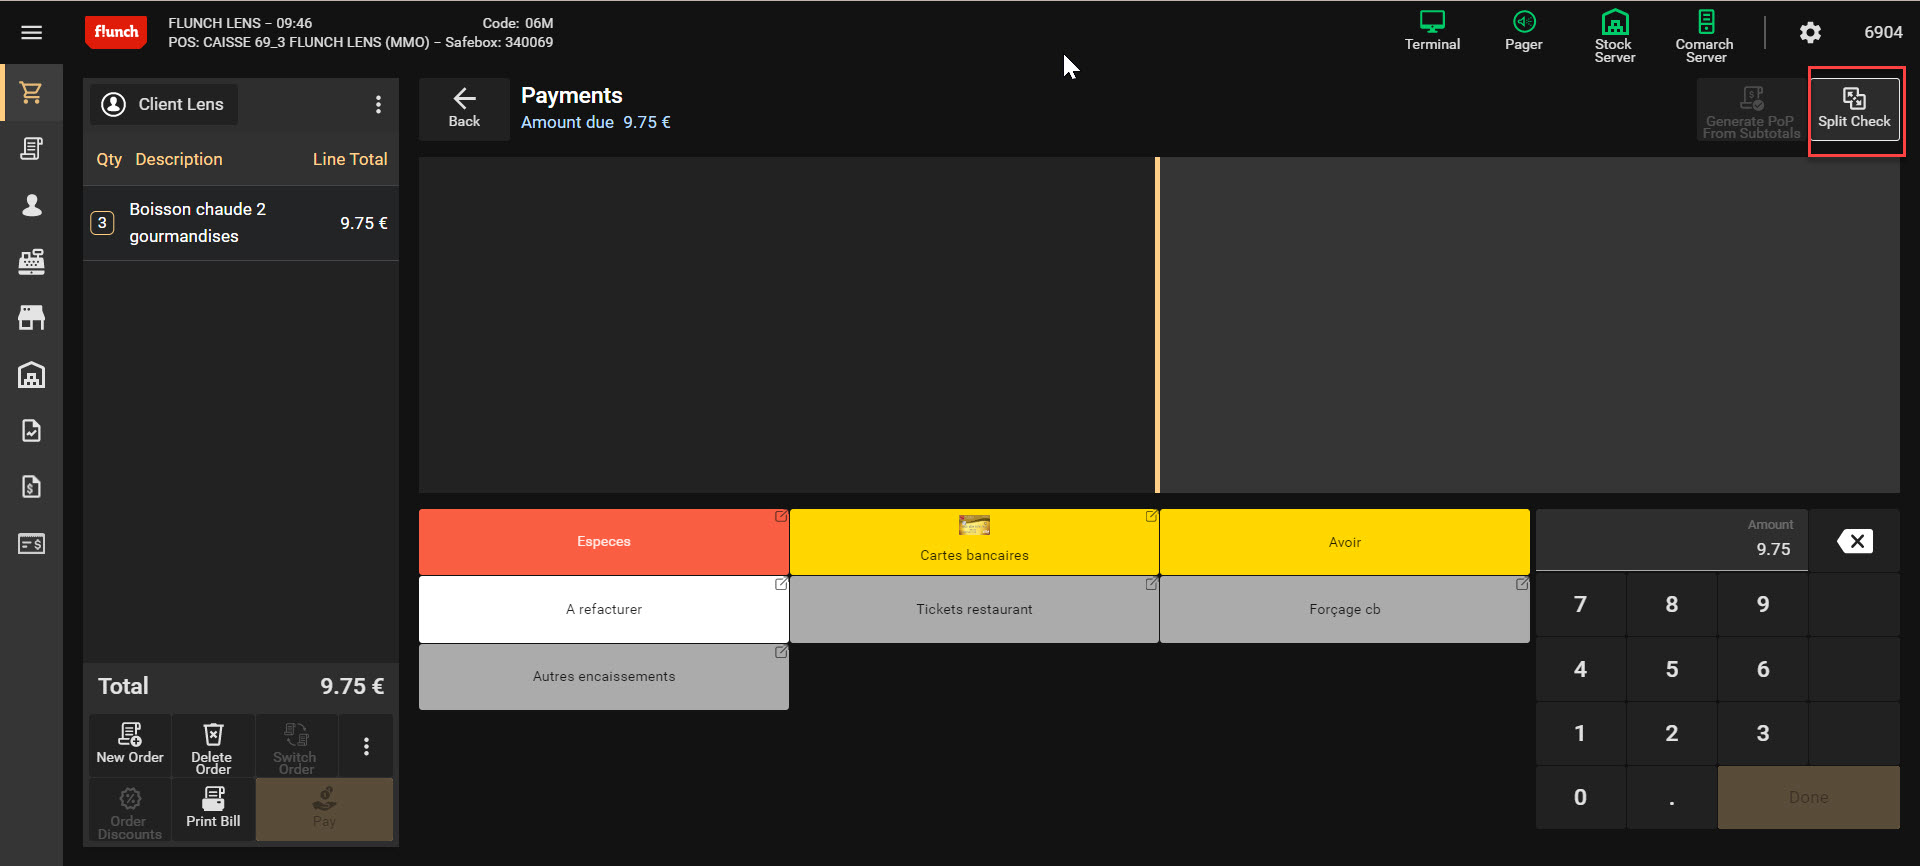The width and height of the screenshot is (1920, 866).
Task: Click the edit icon on Forçage cb tile
Action: pyautogui.click(x=1522, y=584)
